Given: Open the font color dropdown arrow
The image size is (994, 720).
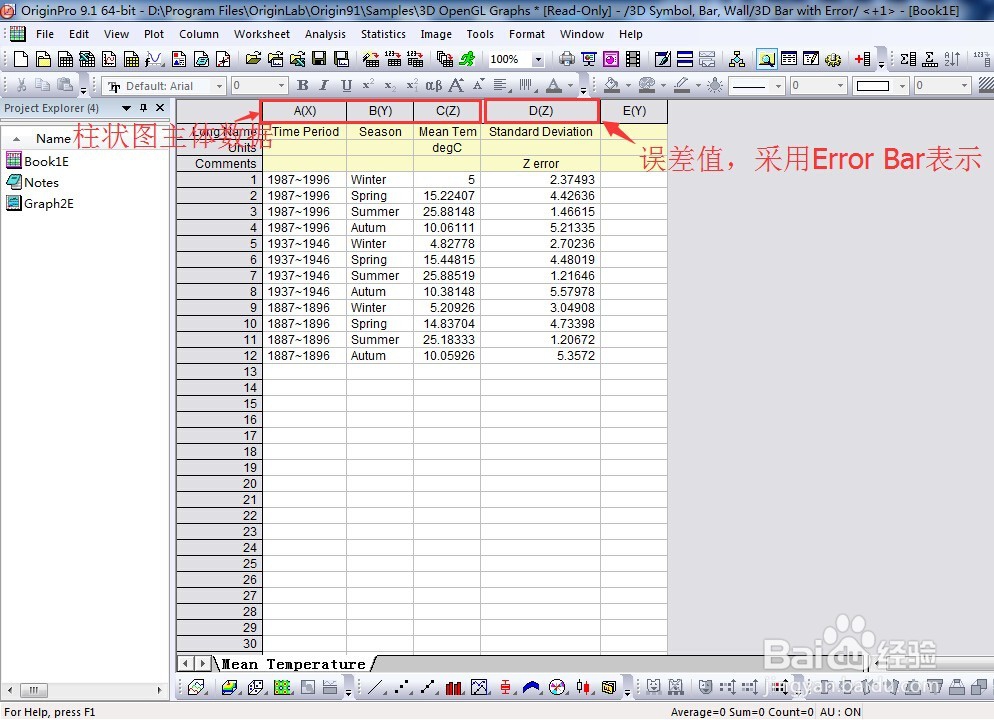Looking at the screenshot, I should tap(570, 86).
